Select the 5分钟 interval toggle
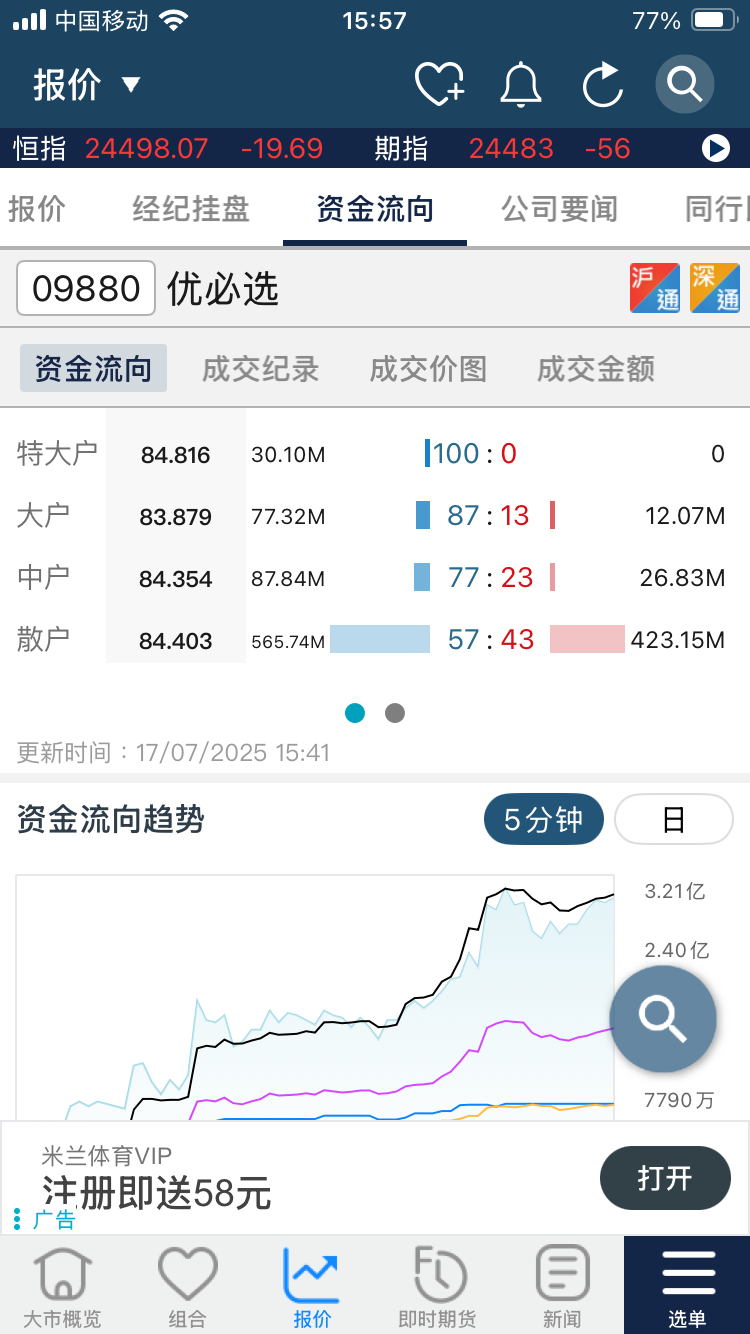750x1334 pixels. pyautogui.click(x=544, y=820)
